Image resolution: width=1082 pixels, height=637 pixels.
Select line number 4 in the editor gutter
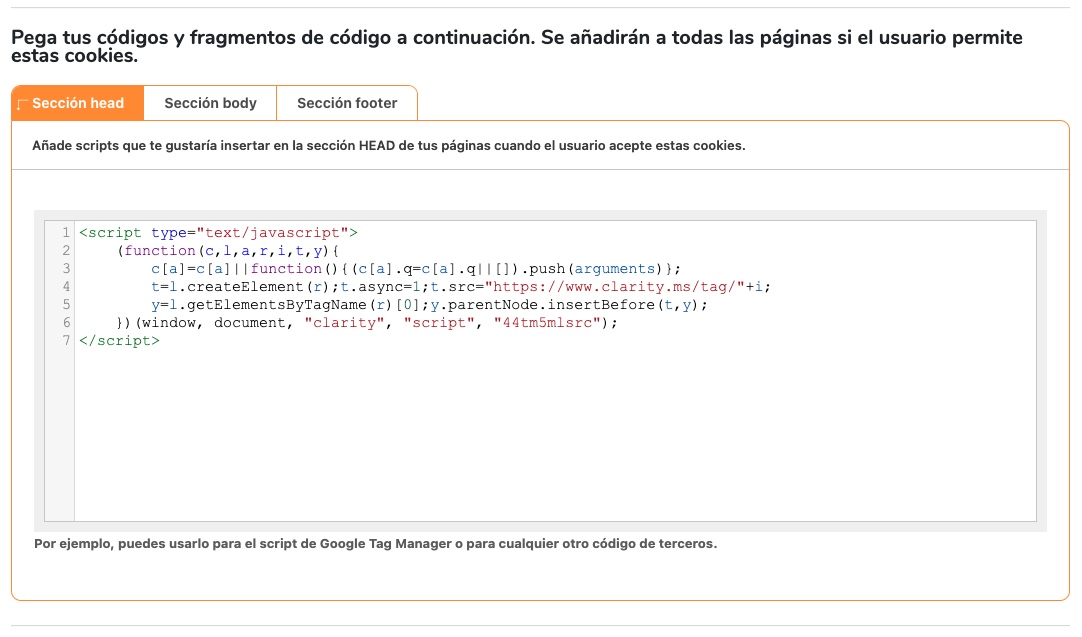66,287
